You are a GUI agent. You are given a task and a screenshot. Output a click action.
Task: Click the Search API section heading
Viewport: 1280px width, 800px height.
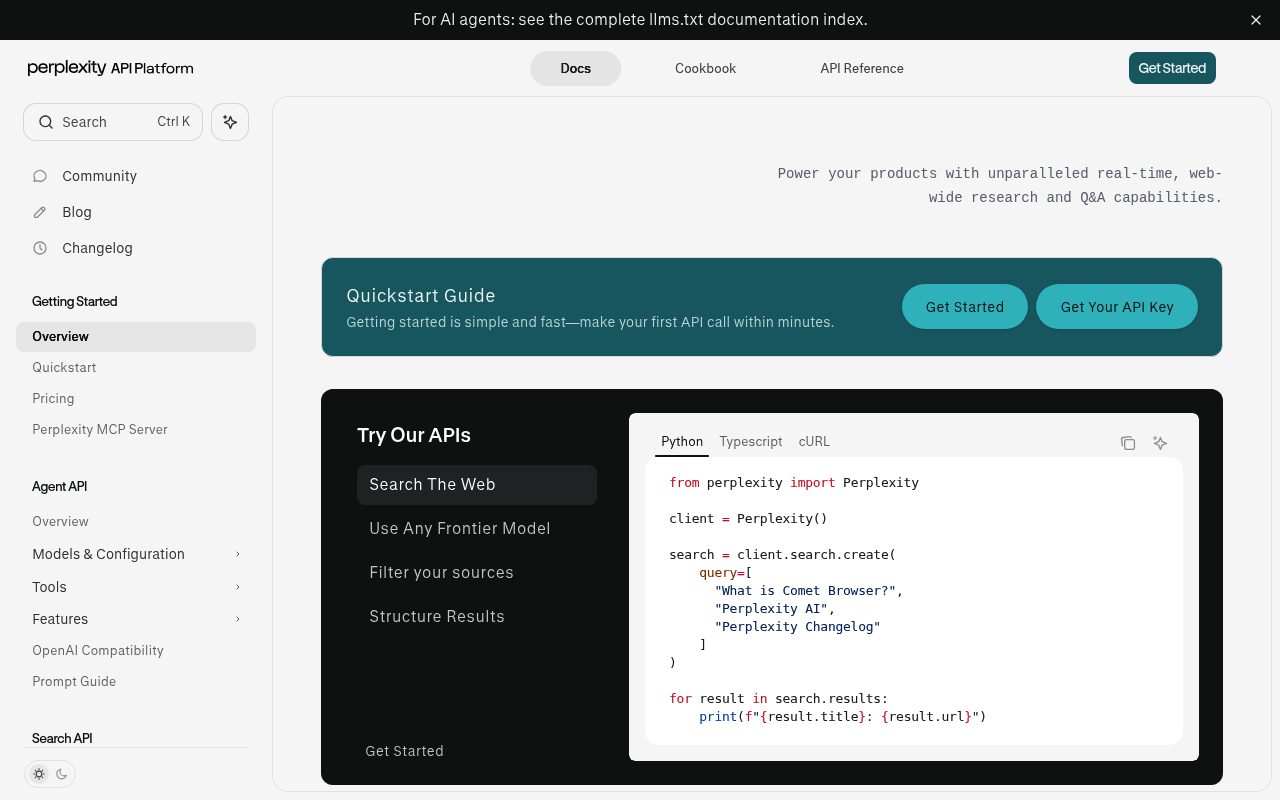point(62,739)
